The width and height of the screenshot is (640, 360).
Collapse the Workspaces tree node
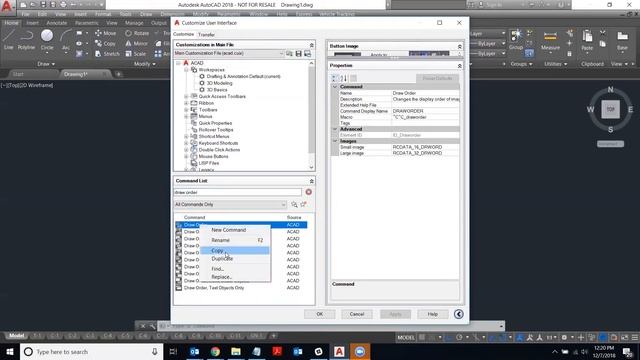pyautogui.click(x=186, y=70)
